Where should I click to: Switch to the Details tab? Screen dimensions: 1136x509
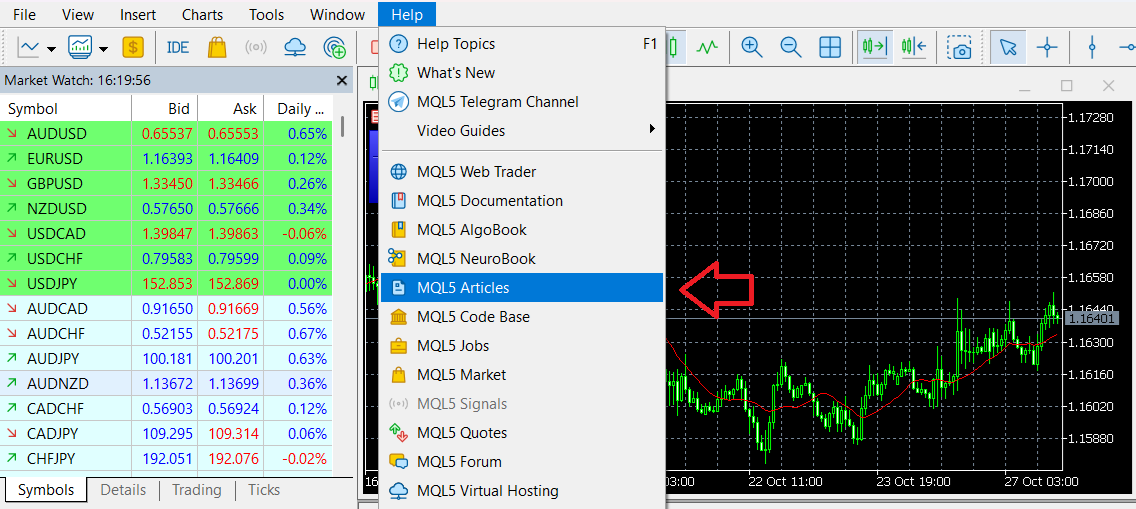tap(123, 490)
